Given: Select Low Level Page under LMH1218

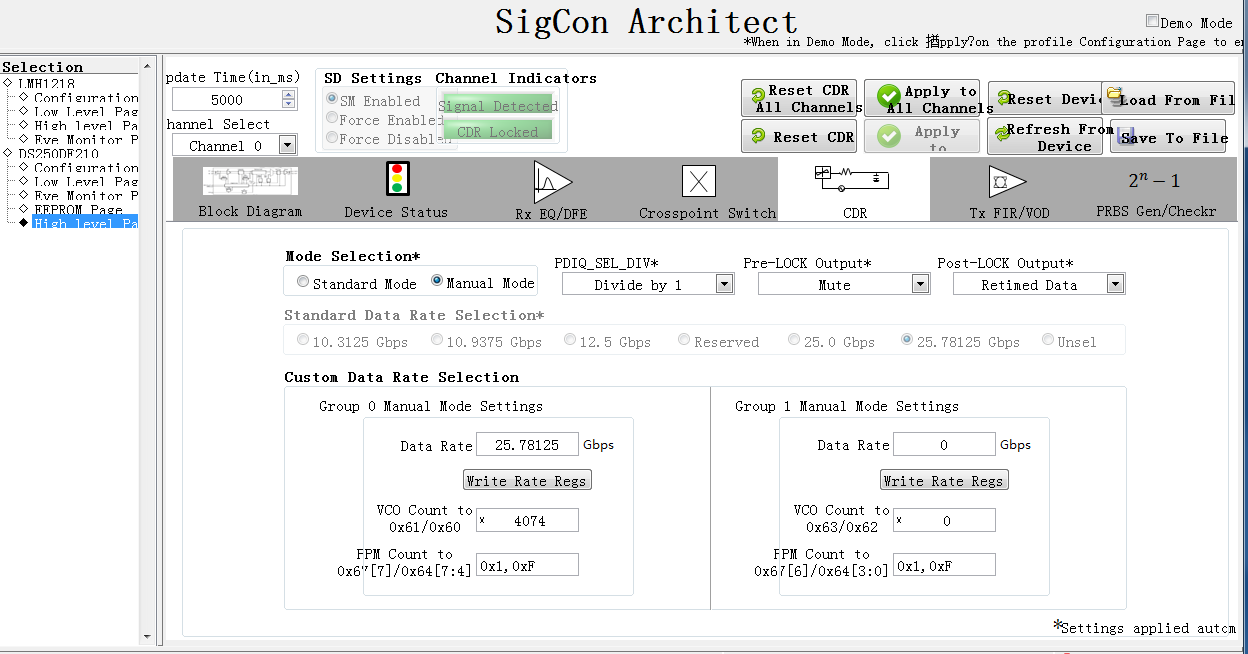Looking at the screenshot, I should coord(86,112).
